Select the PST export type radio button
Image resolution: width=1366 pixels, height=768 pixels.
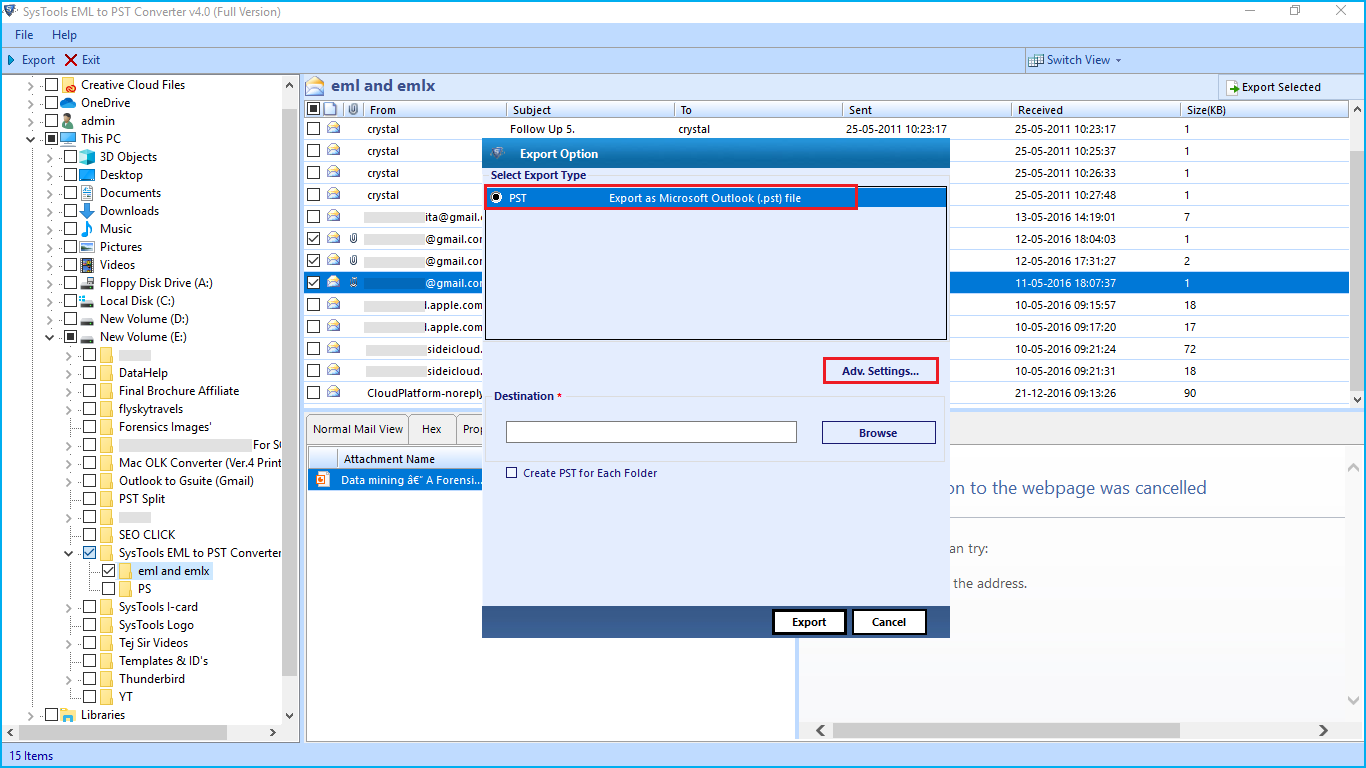tap(496, 198)
